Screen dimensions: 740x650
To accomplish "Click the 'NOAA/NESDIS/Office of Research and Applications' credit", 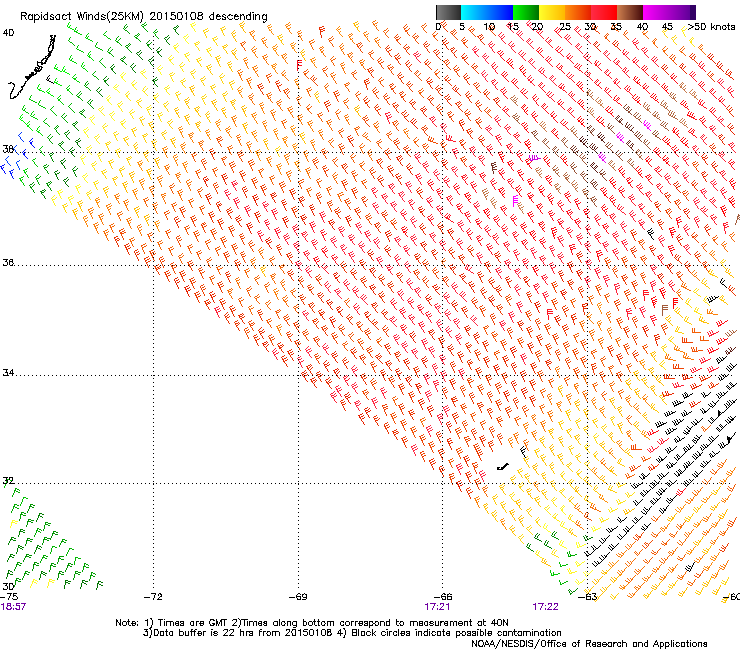I will 589,644.
